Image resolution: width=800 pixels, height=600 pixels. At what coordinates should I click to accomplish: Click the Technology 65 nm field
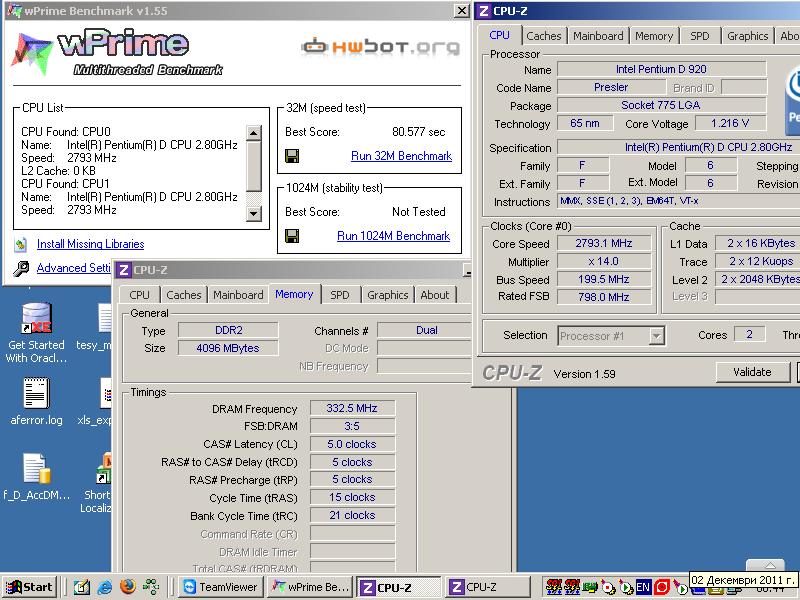click(x=585, y=123)
